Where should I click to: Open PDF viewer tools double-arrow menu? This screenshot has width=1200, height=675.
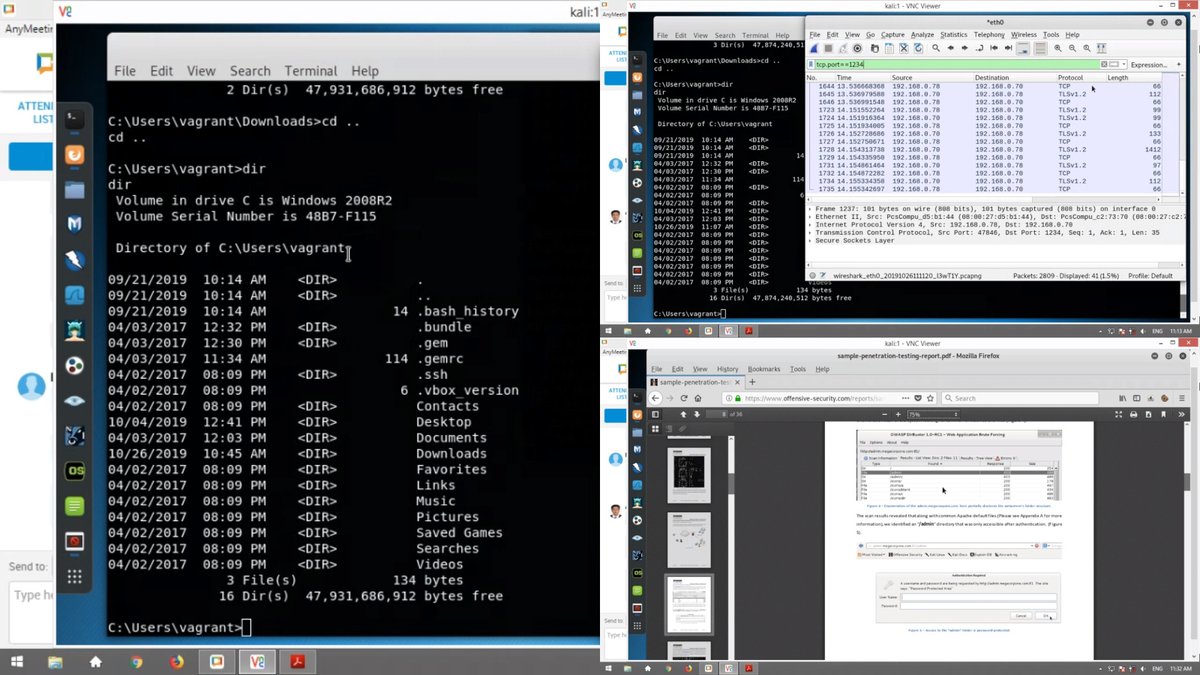point(1181,414)
